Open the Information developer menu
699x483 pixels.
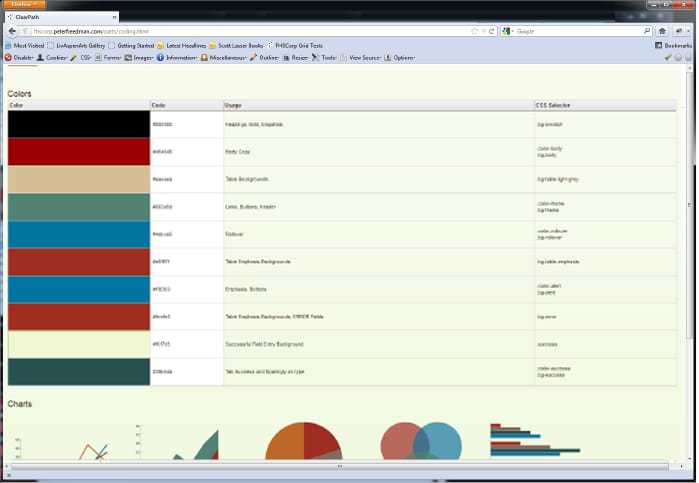point(177,58)
